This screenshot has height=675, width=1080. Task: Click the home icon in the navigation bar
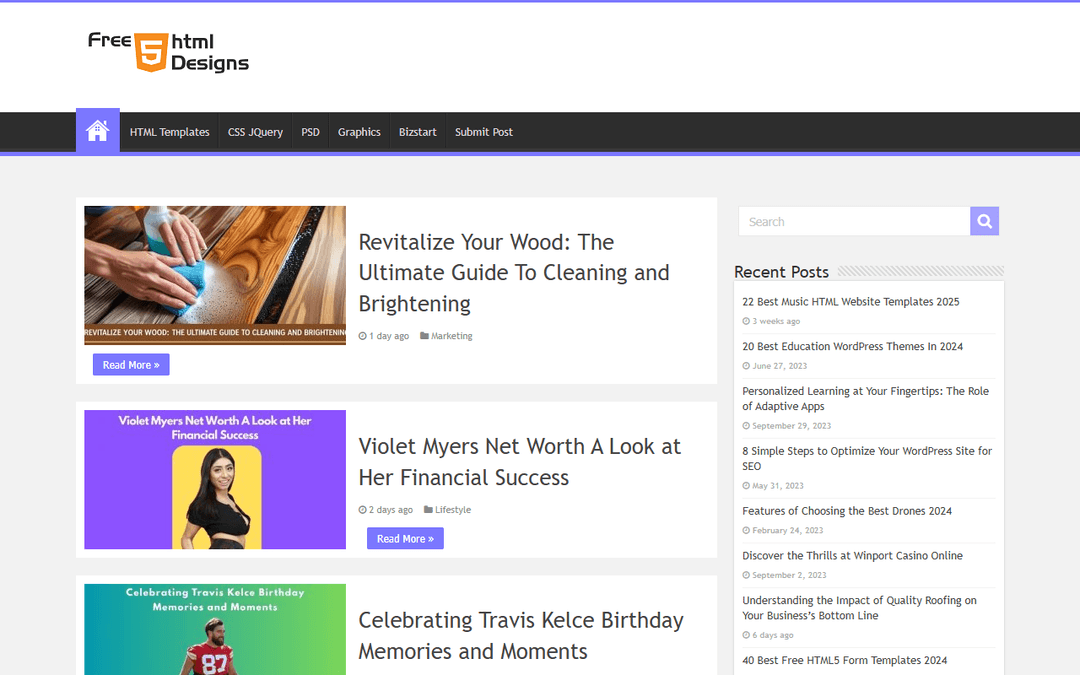click(97, 131)
